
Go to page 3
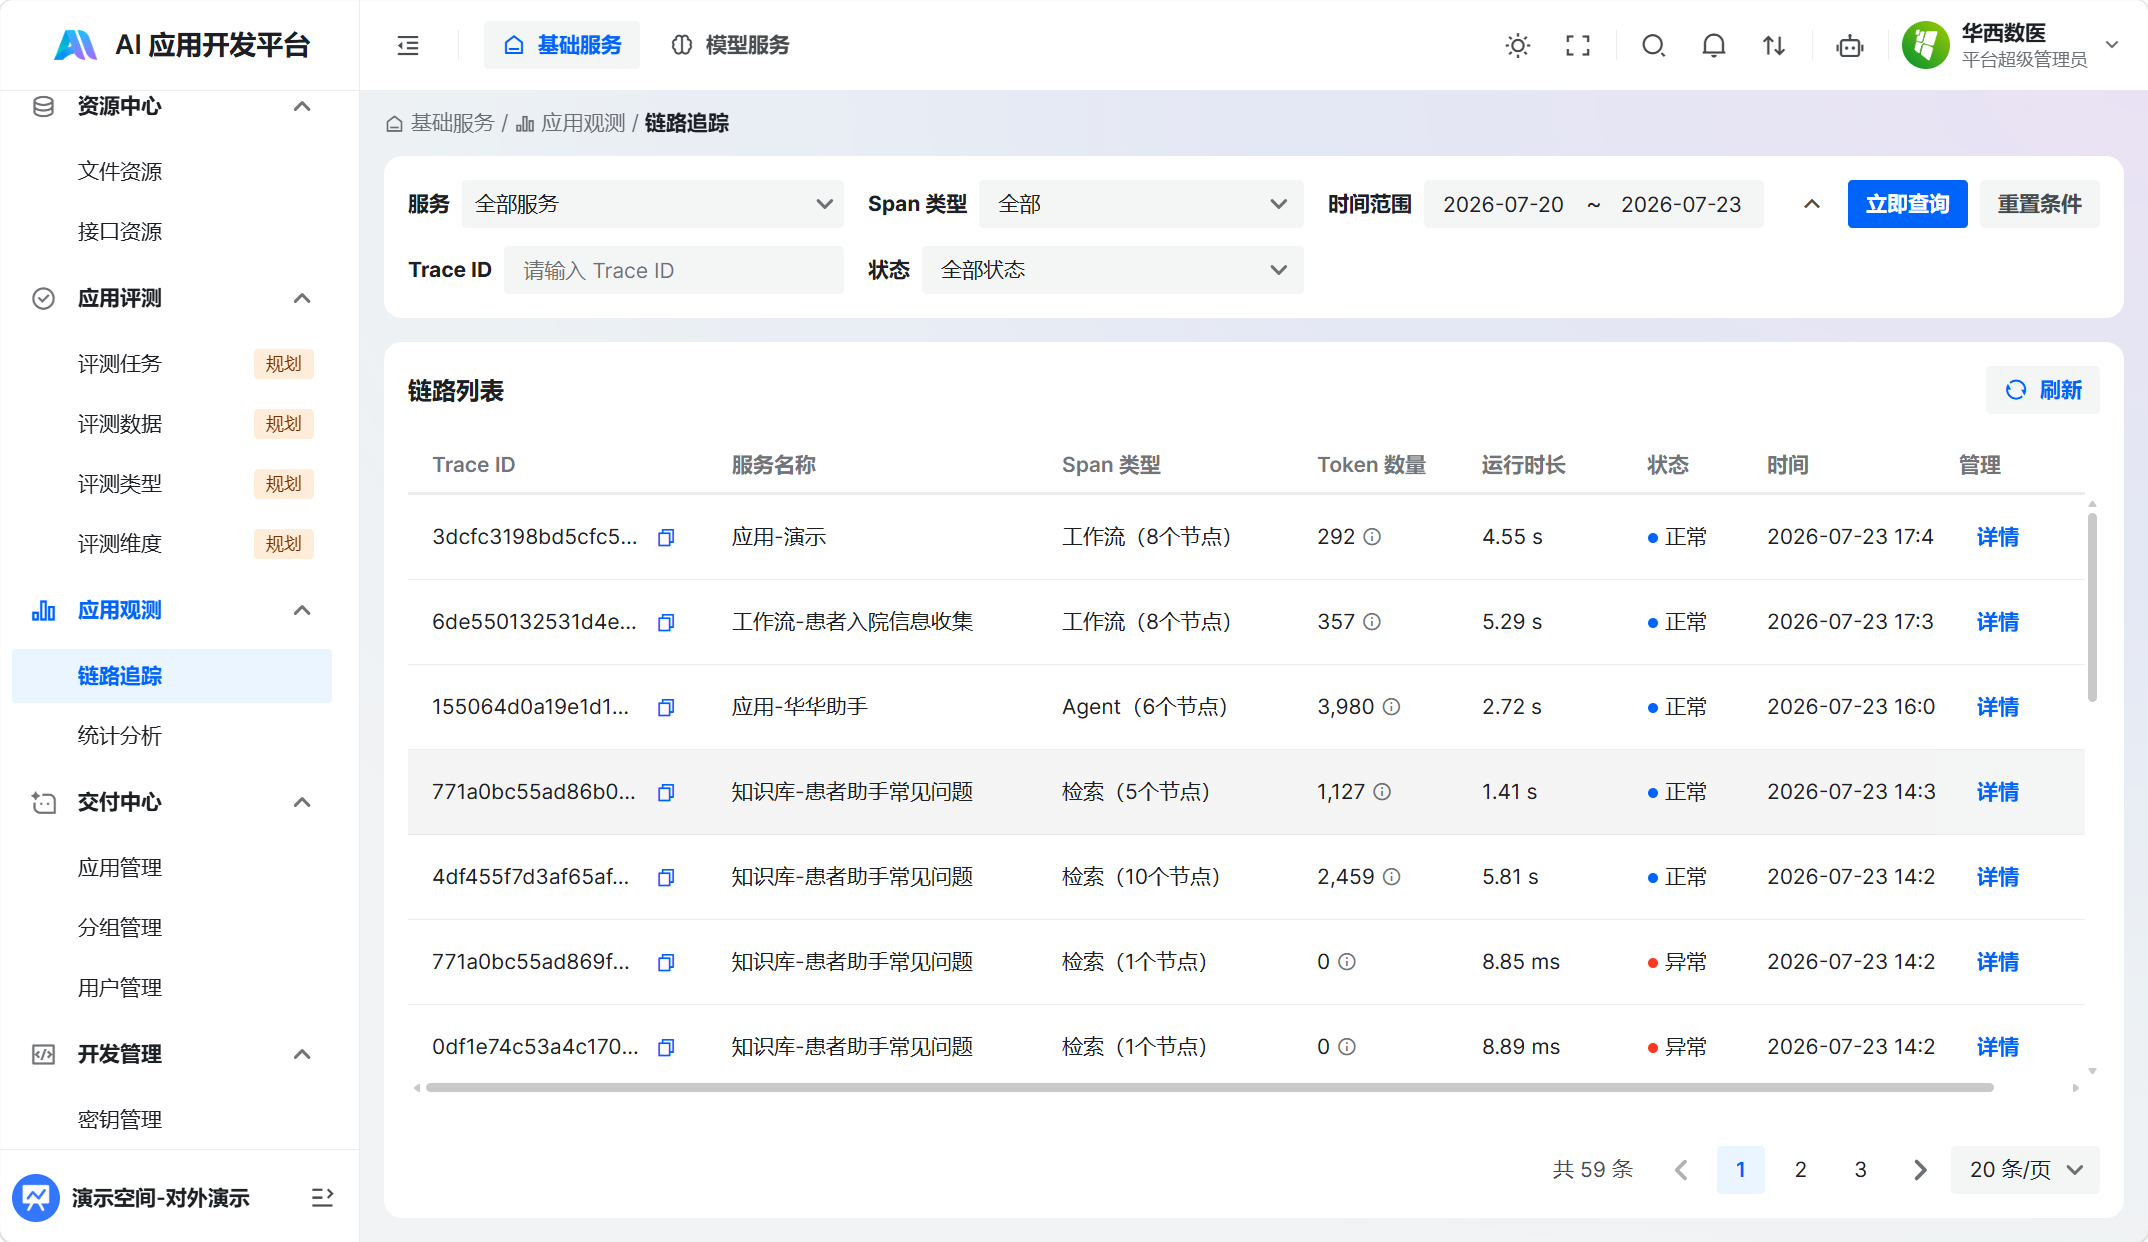coord(1860,1170)
